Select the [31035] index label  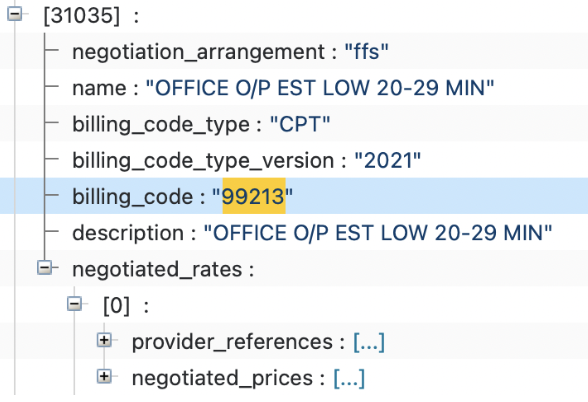(82, 16)
